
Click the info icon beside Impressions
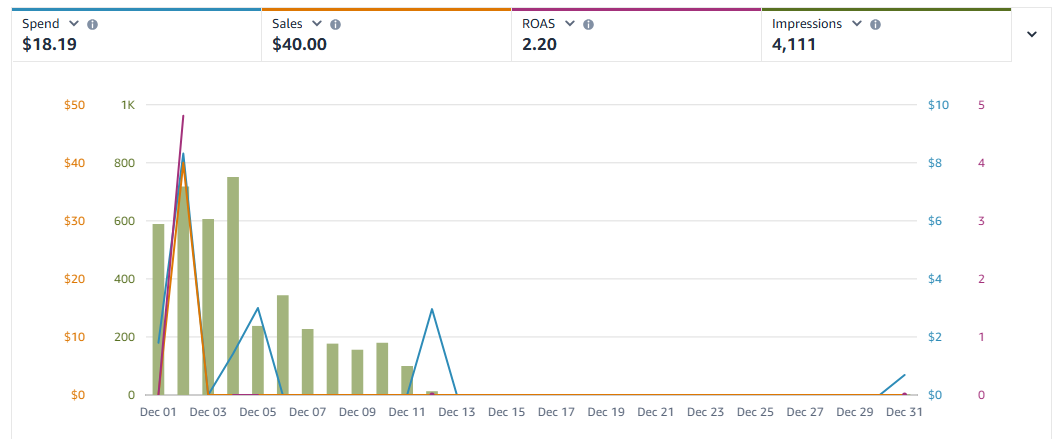click(x=875, y=24)
